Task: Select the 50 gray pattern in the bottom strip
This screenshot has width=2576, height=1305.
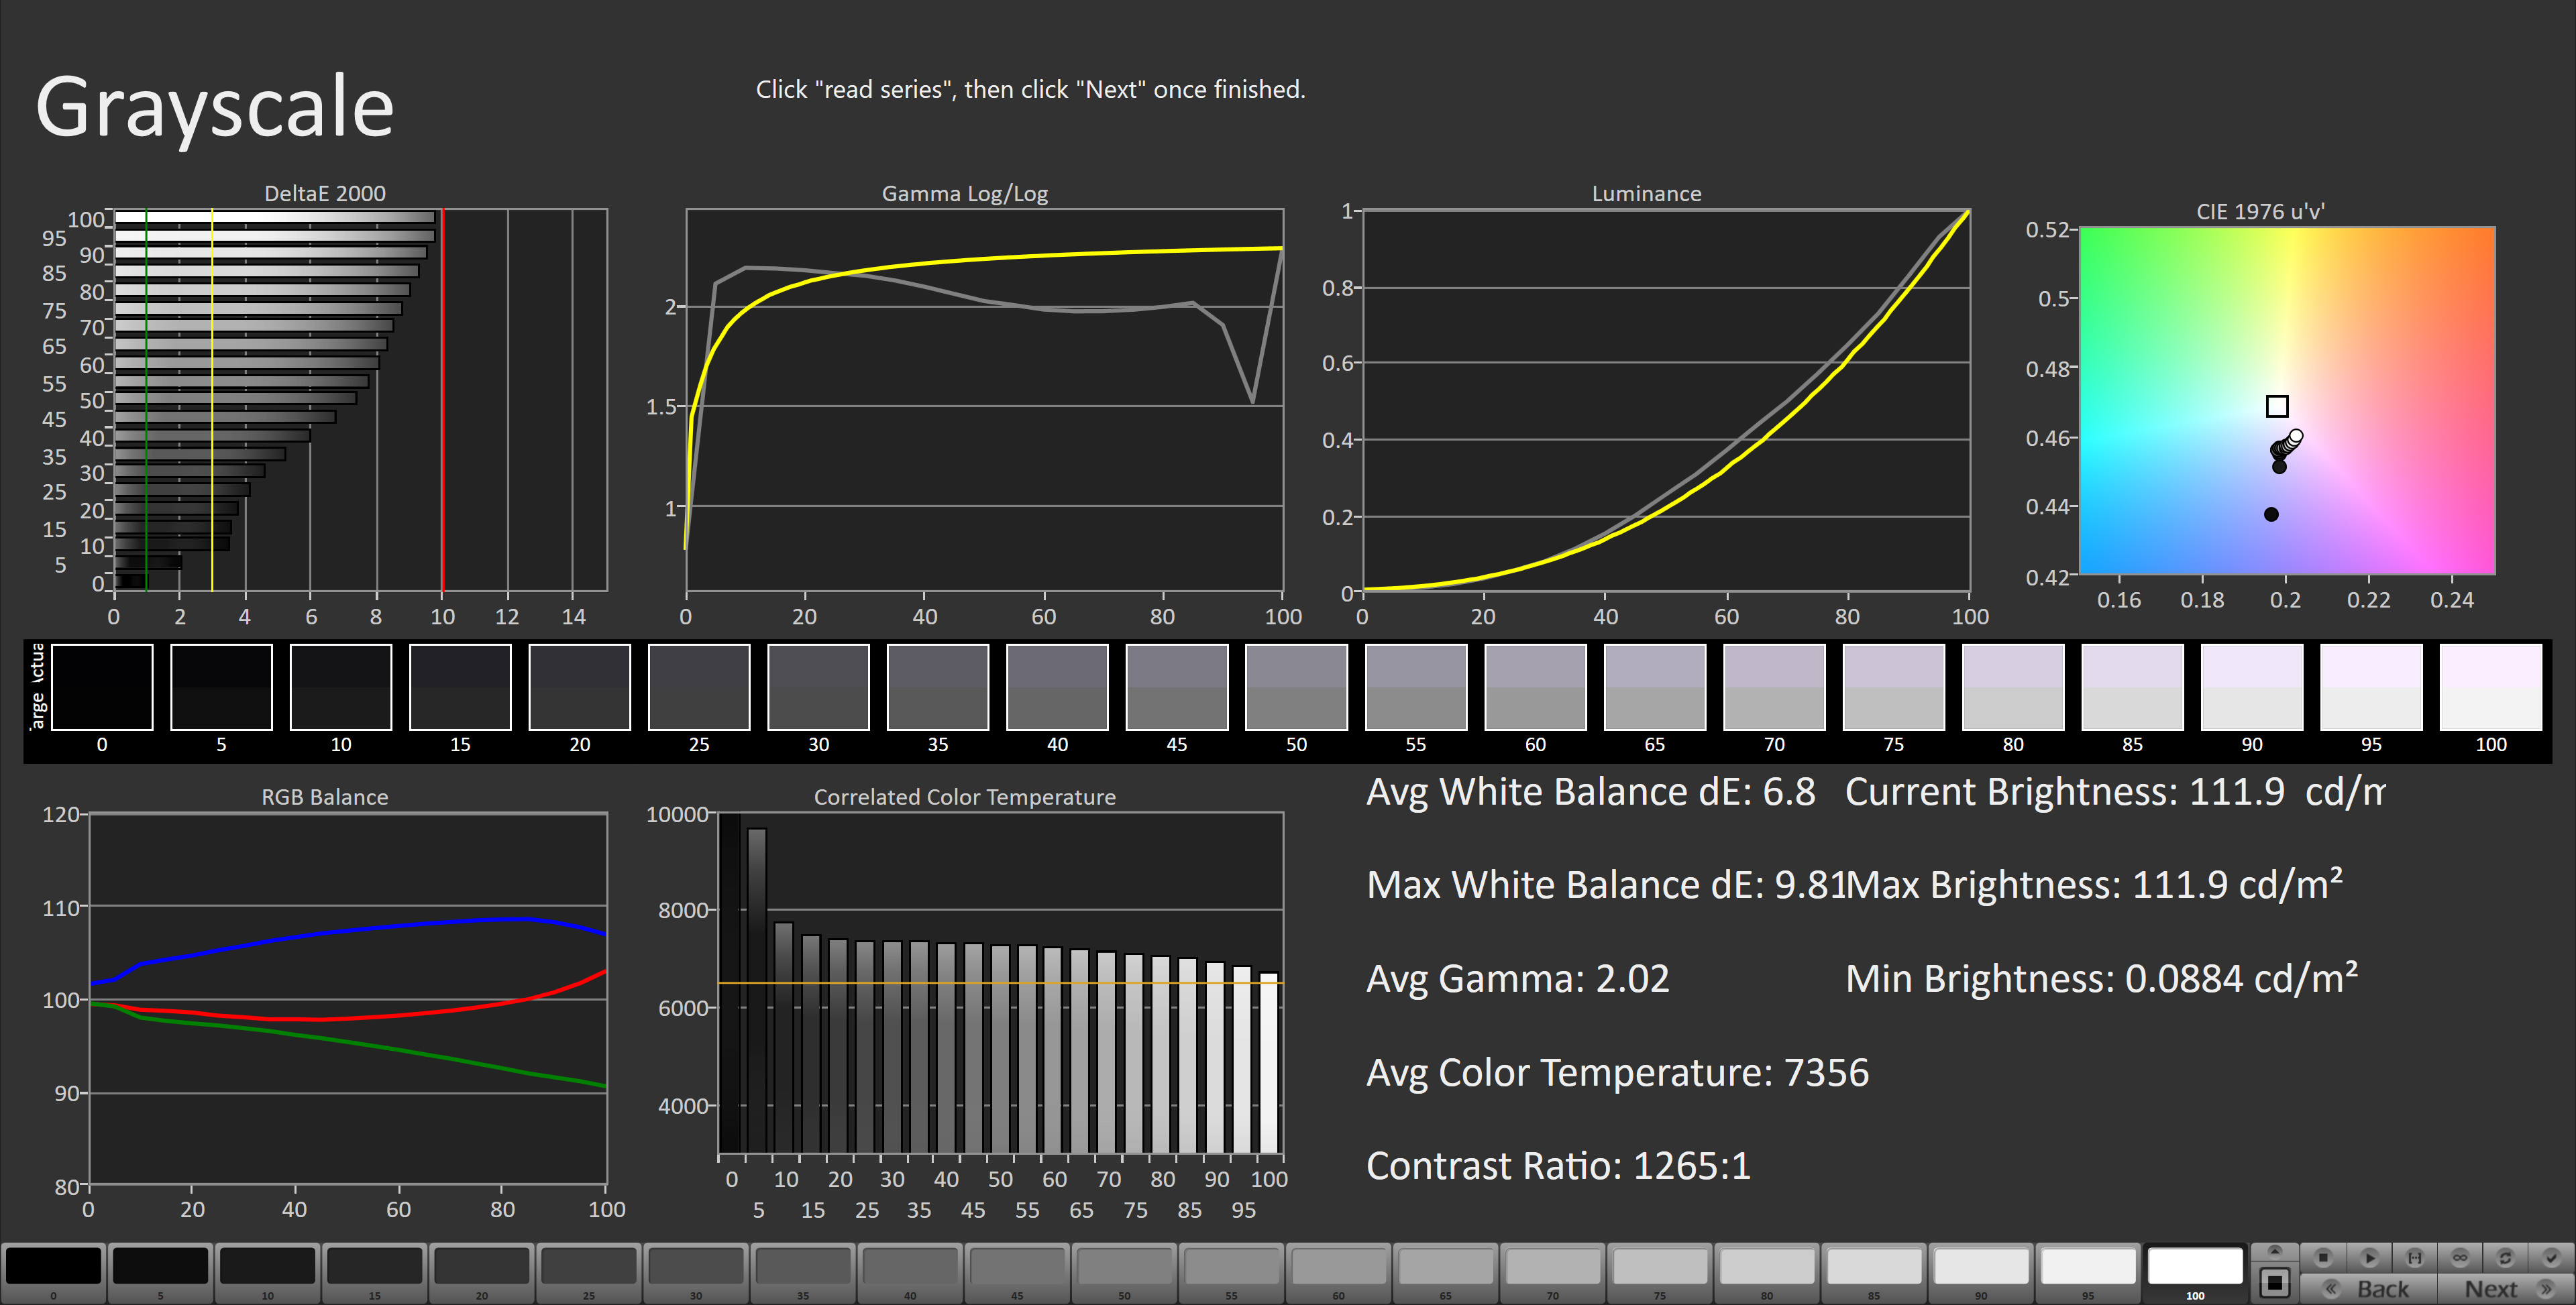Action: pos(1124,1266)
